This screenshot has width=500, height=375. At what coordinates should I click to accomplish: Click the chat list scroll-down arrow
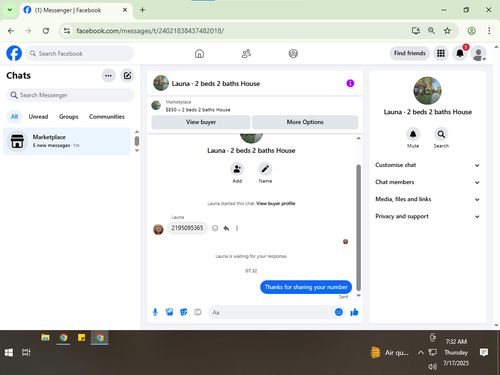(x=137, y=151)
